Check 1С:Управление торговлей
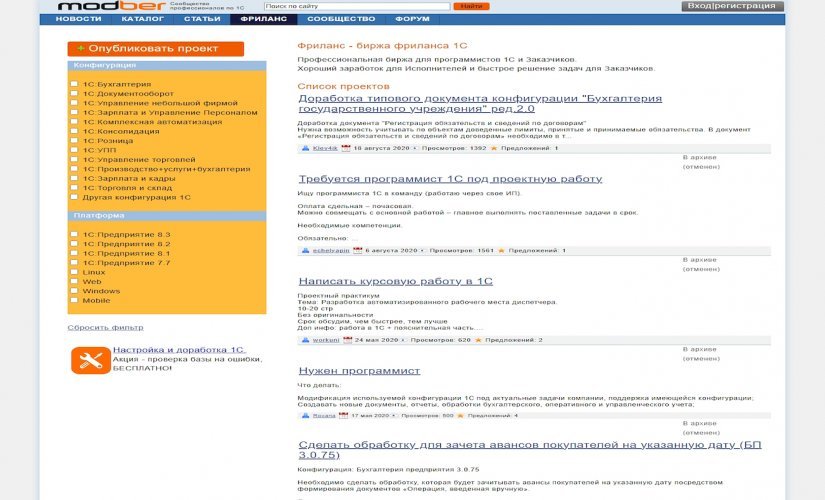 (74, 159)
